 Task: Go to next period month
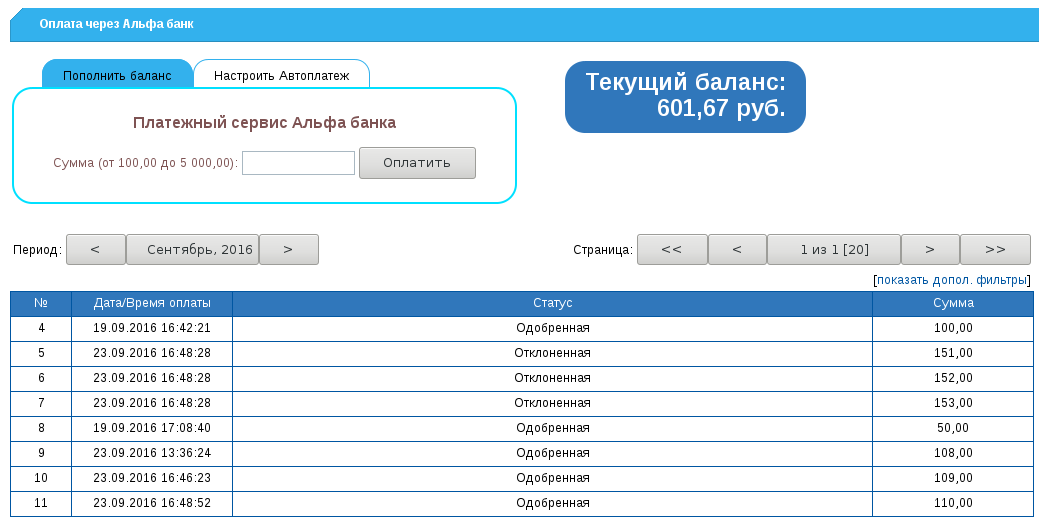pos(288,250)
